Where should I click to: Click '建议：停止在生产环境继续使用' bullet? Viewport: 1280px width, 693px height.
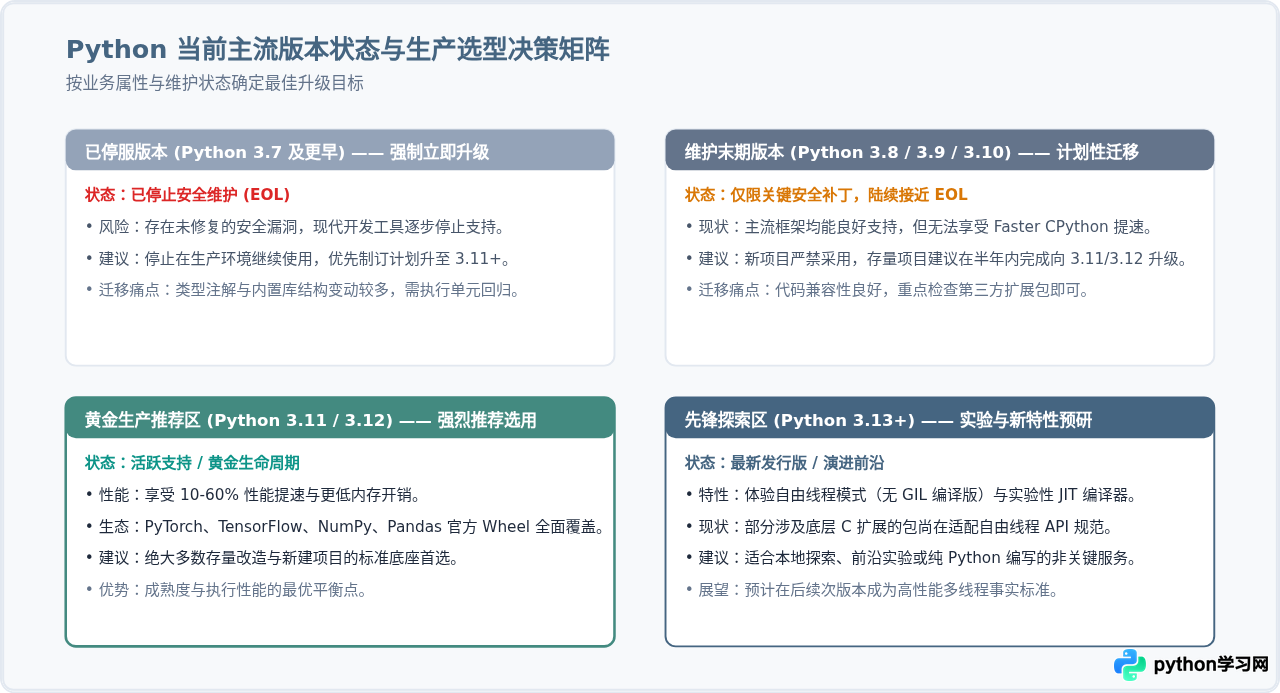[299, 259]
